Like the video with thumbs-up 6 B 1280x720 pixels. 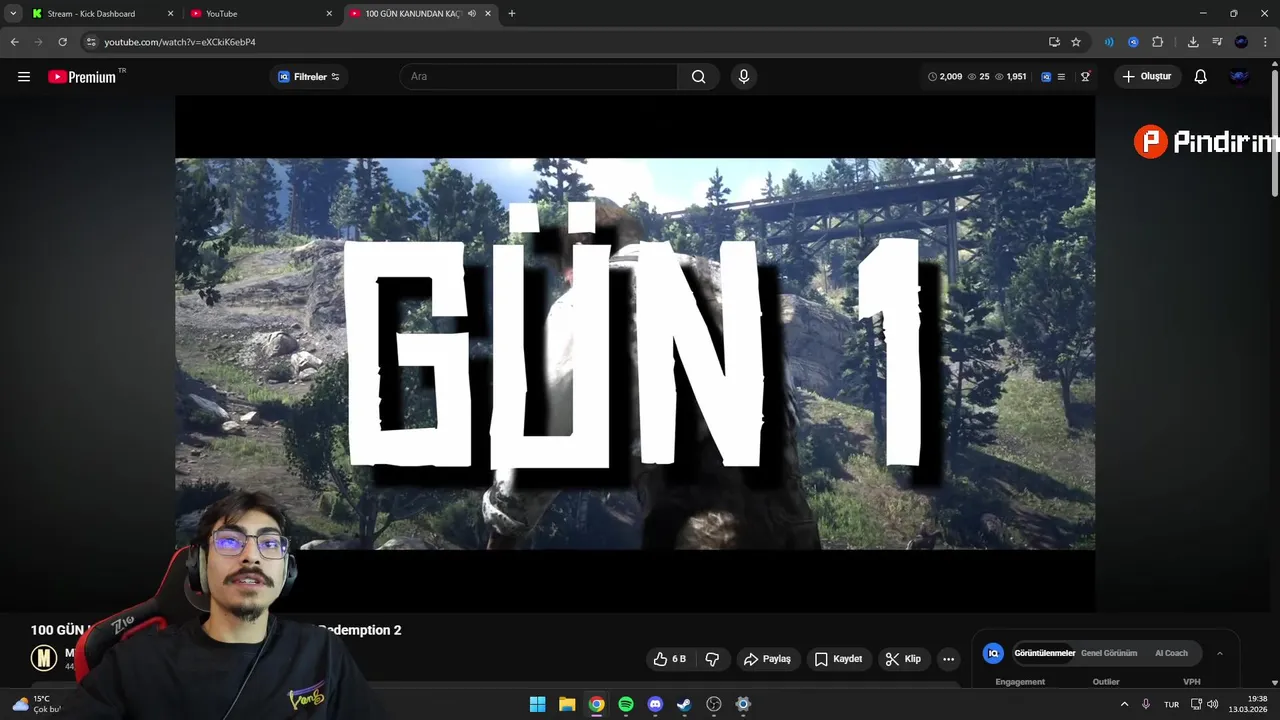[669, 659]
